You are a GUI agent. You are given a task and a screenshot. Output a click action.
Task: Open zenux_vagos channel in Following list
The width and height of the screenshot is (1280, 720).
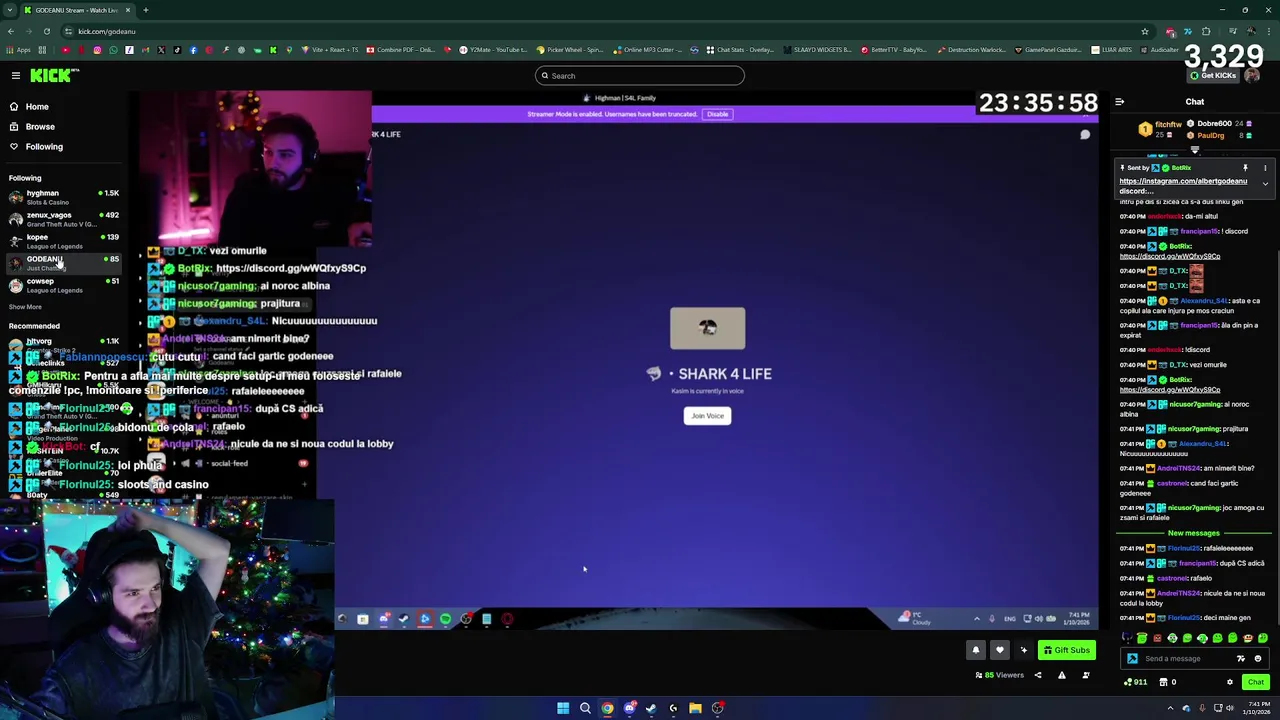click(62, 219)
